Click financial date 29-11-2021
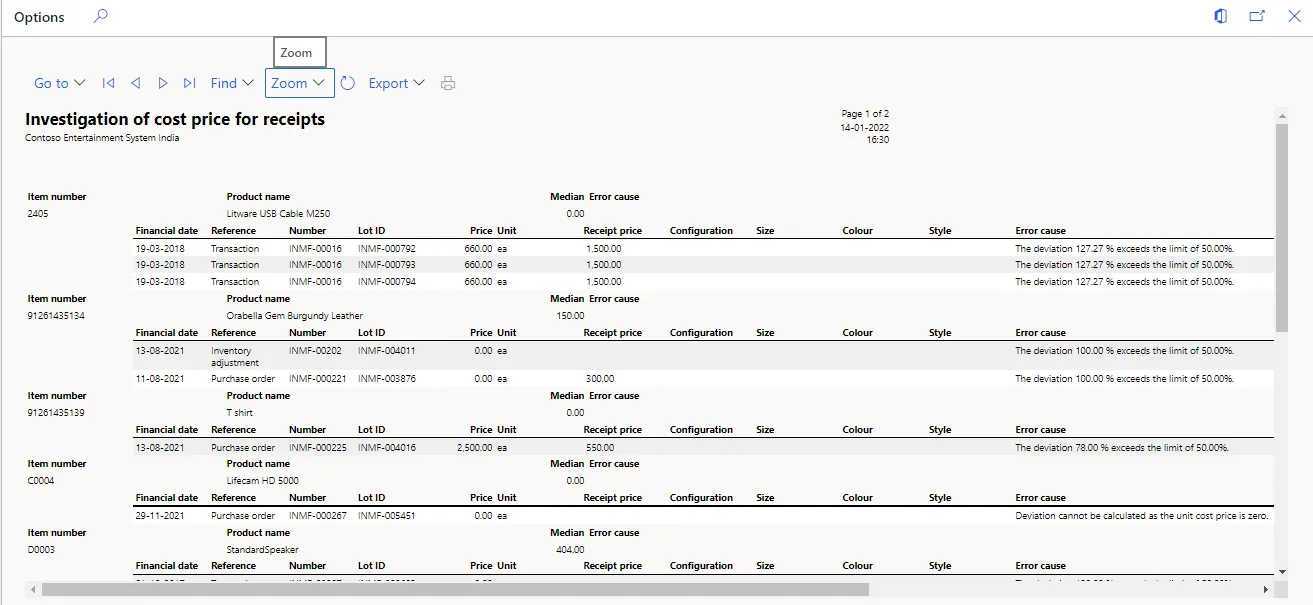This screenshot has height=605, width=1313. pos(160,515)
